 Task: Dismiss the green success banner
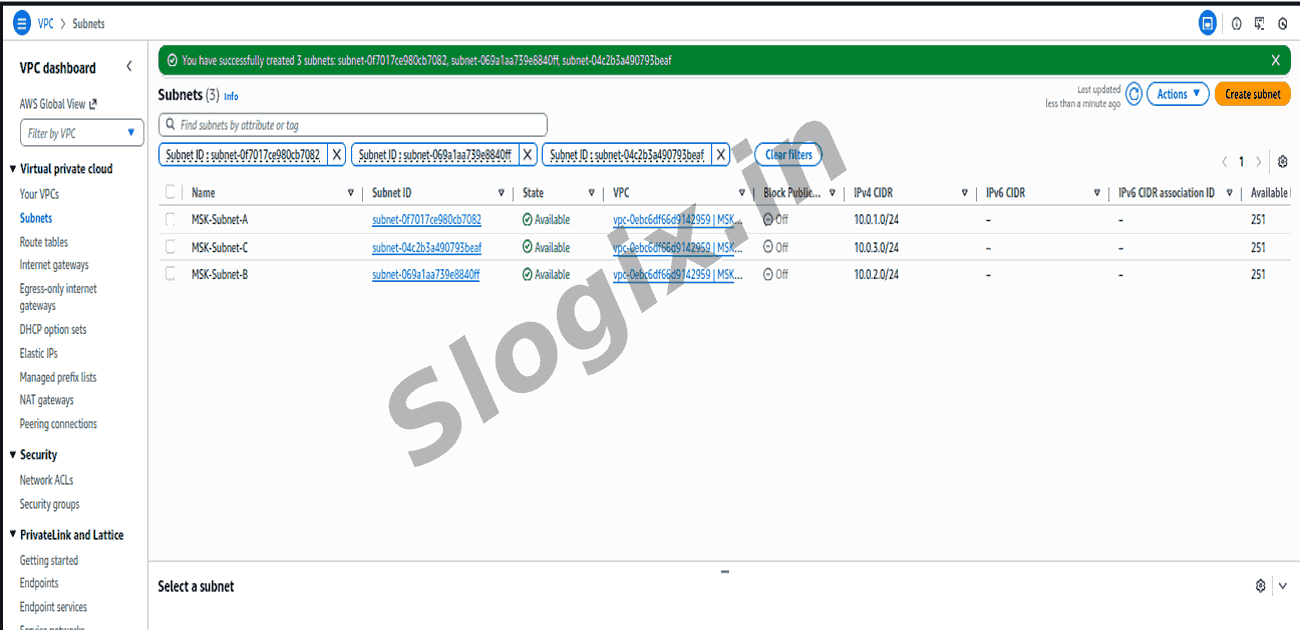click(x=1275, y=60)
